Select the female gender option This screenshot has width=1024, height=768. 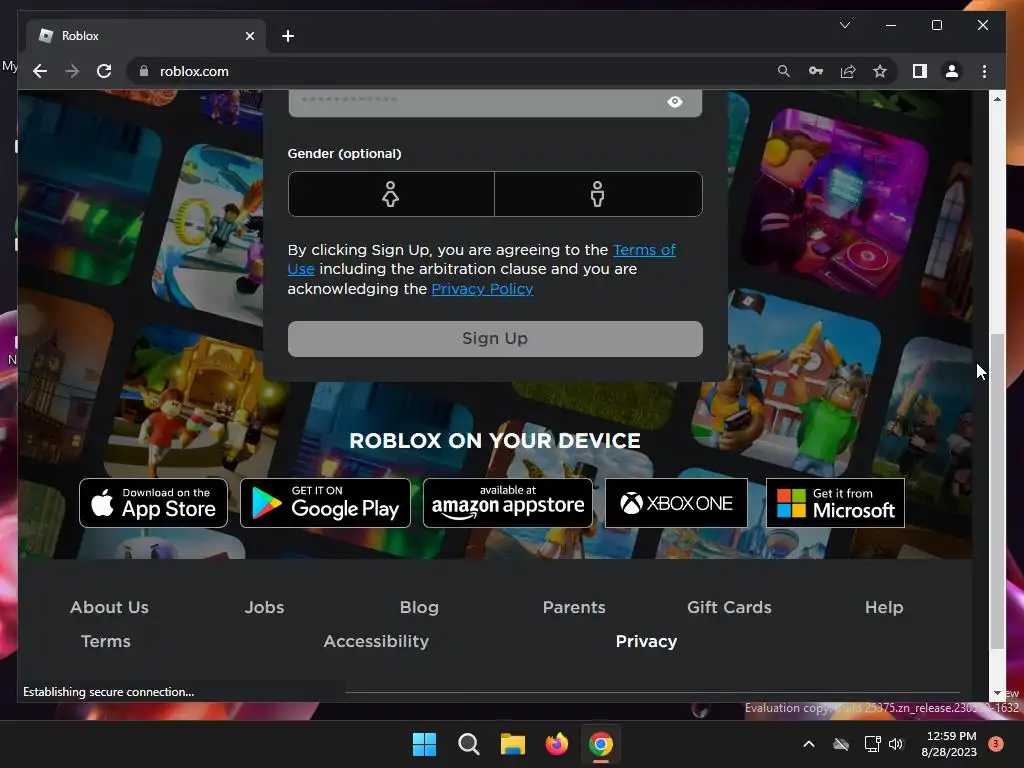tap(391, 194)
